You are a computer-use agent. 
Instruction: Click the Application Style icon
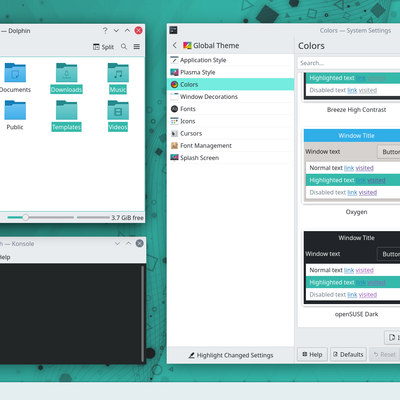pos(174,60)
